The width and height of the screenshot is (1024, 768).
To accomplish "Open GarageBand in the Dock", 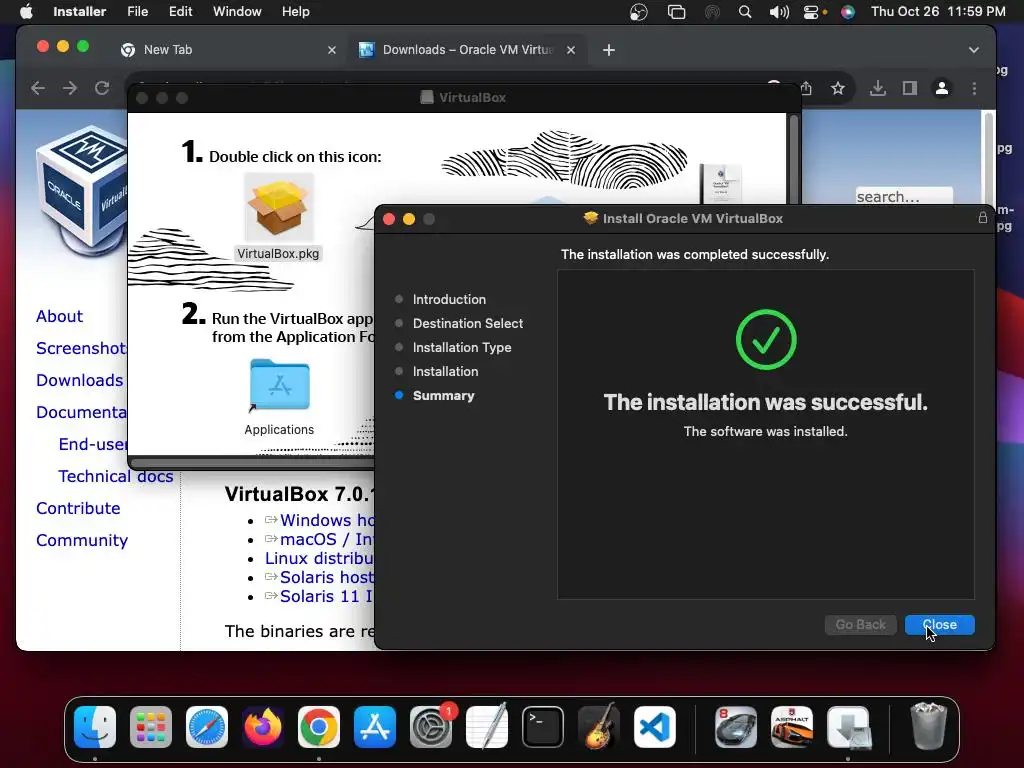I will (599, 727).
